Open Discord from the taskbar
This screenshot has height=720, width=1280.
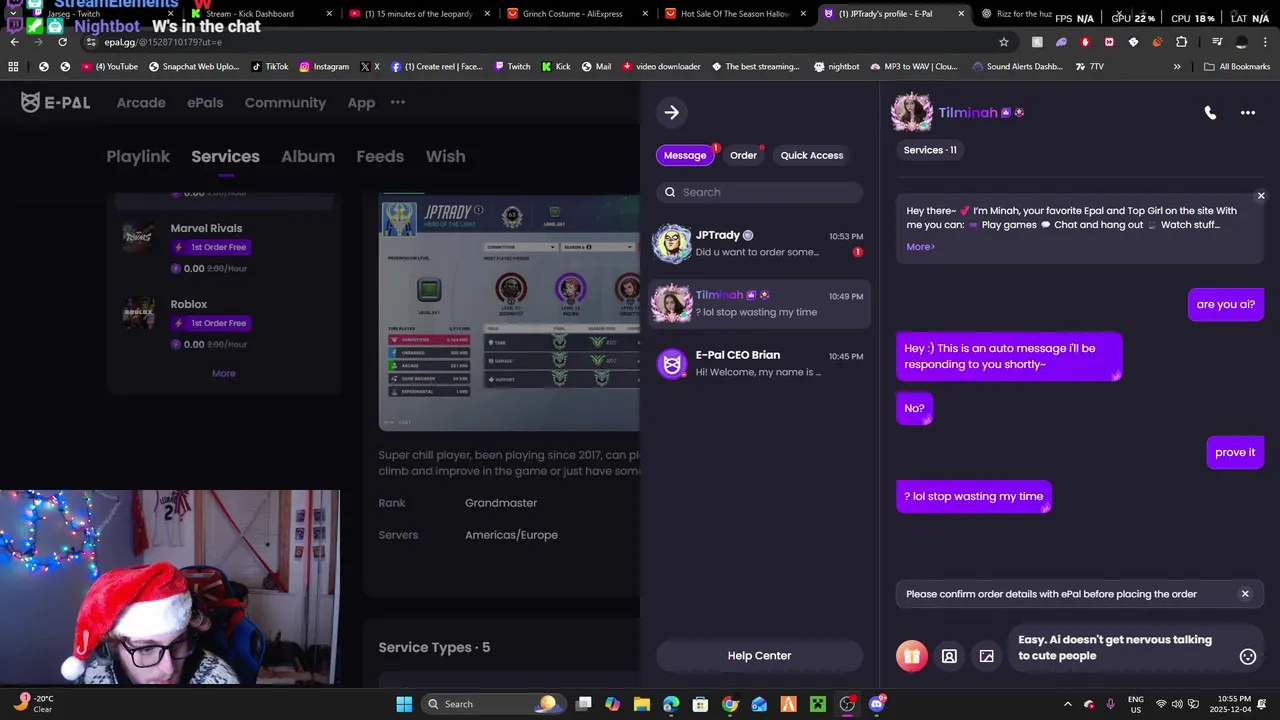[x=877, y=704]
